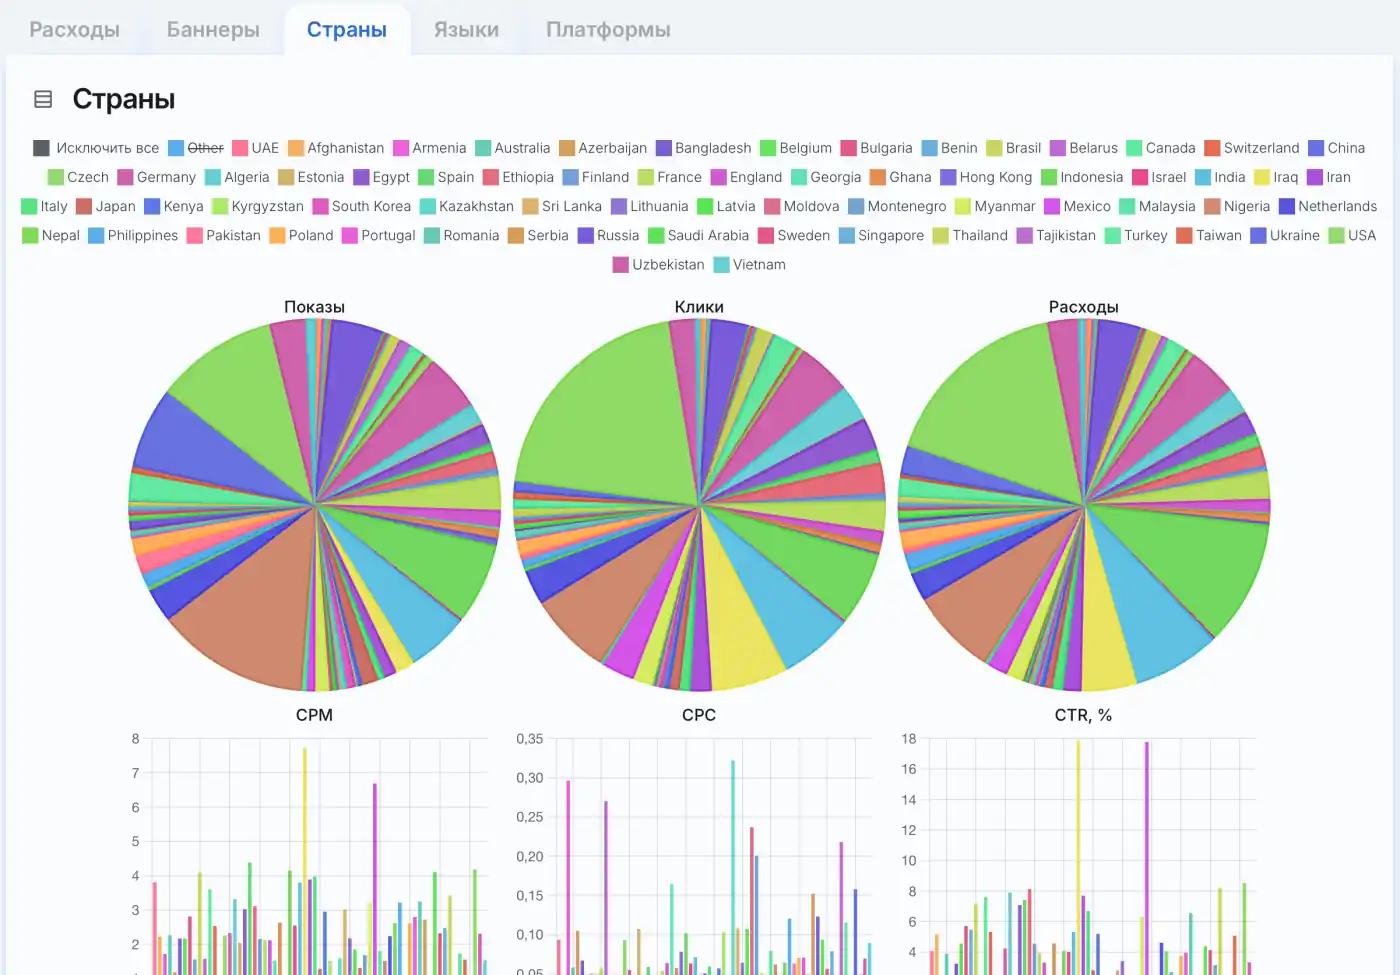This screenshot has width=1400, height=975.
Task: Toggle the Iran legend item
Action: pos(1329,177)
